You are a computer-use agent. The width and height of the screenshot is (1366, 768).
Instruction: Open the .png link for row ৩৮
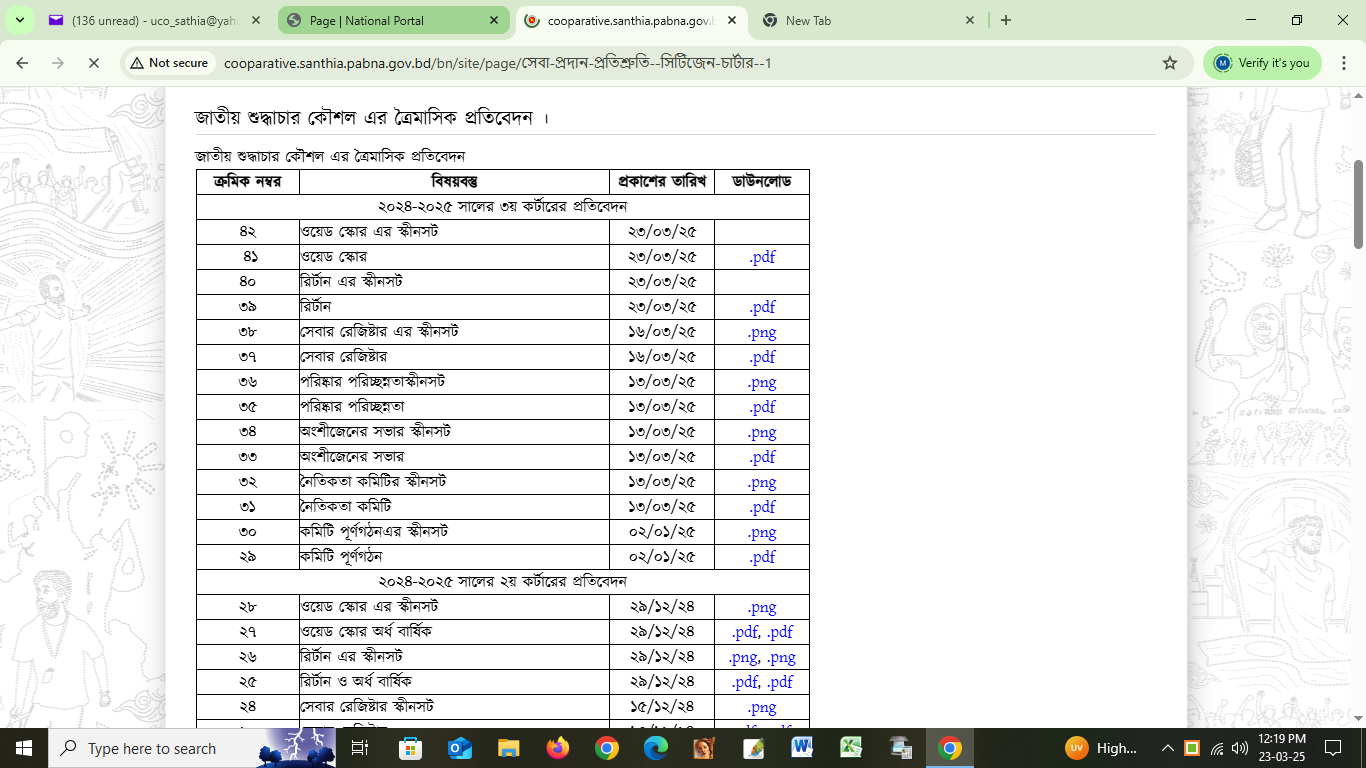click(x=762, y=332)
